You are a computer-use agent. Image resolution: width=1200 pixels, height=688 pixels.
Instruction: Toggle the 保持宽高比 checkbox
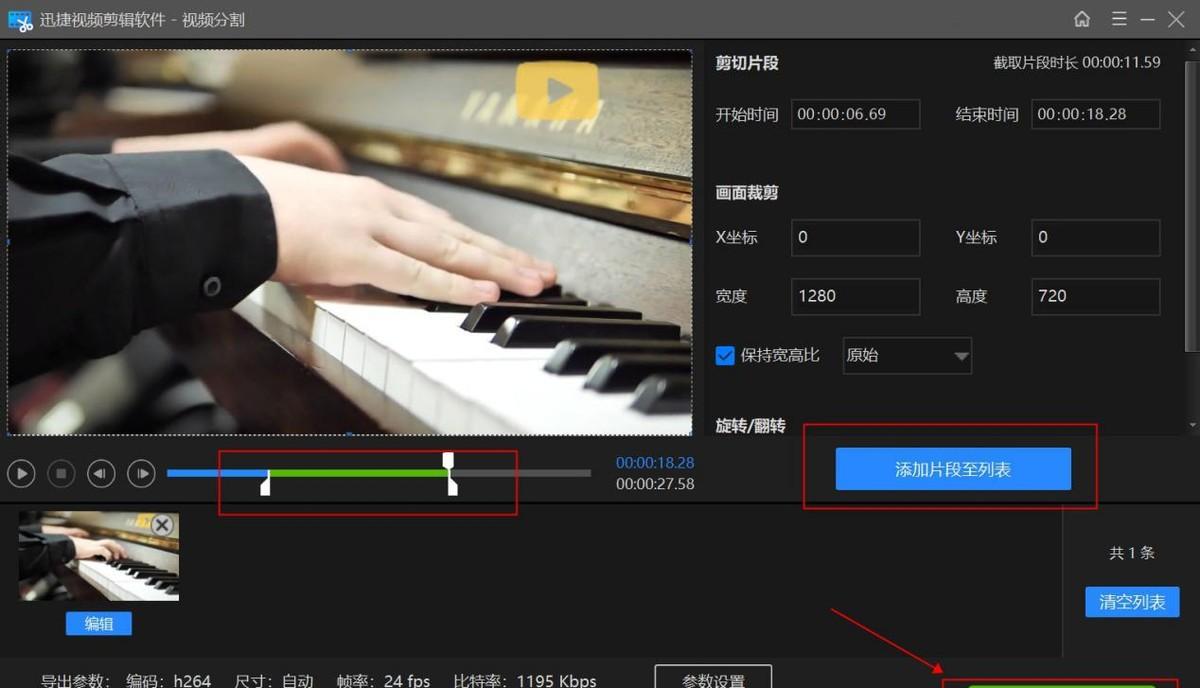click(x=725, y=355)
